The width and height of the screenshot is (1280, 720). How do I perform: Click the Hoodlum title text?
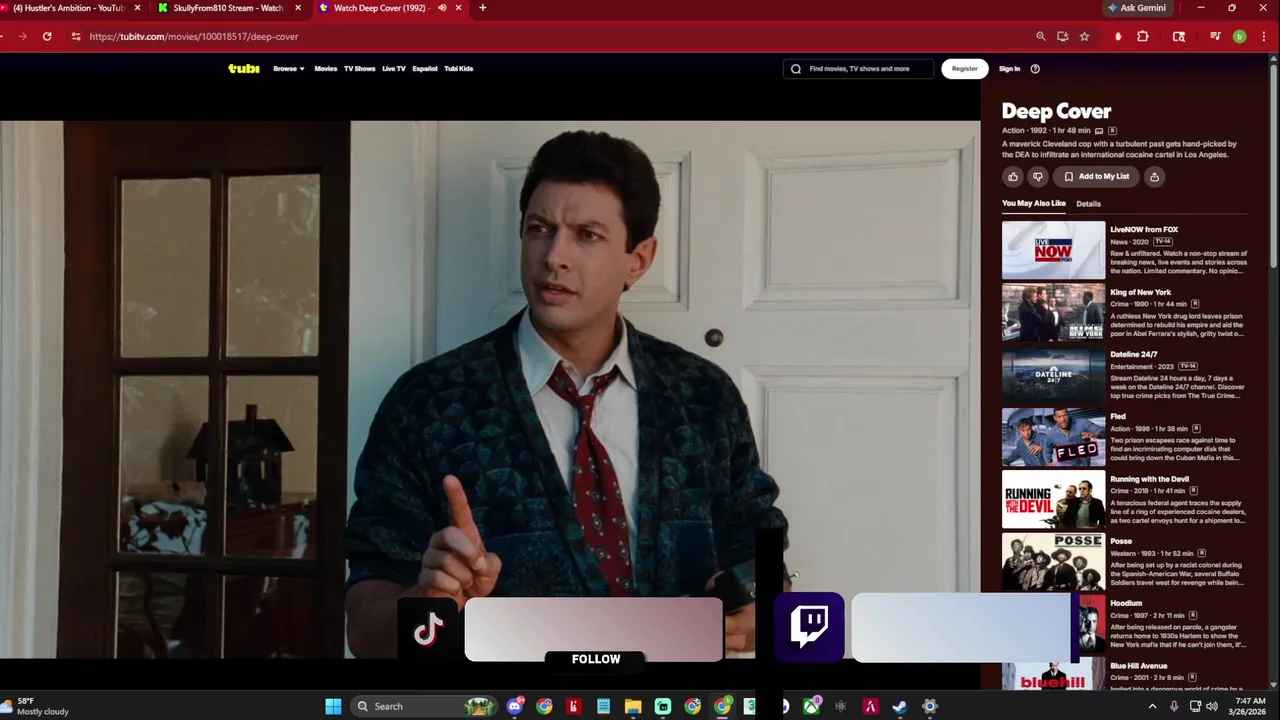1126,603
